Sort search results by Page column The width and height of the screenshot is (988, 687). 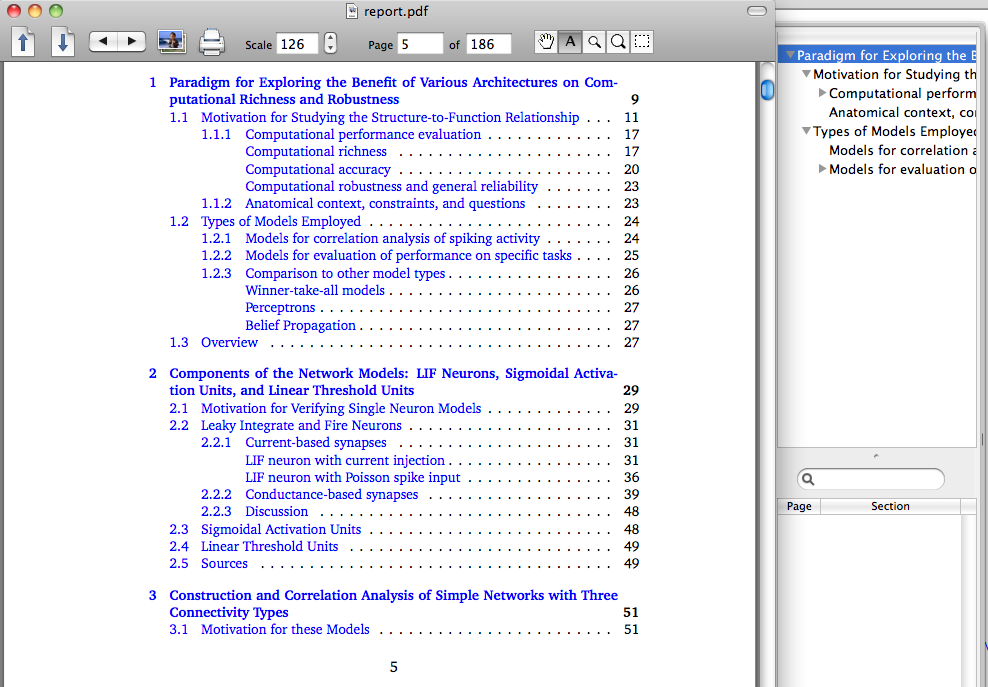(799, 506)
